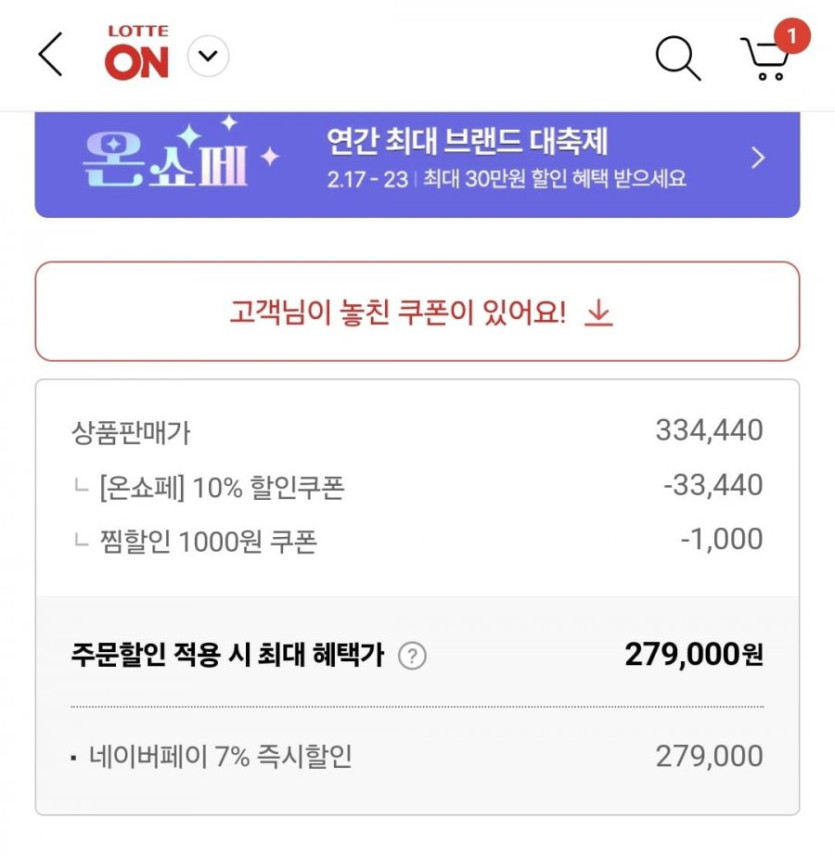835x856 pixels.
Task: Open the LOTTE ON home logo
Action: (x=137, y=55)
